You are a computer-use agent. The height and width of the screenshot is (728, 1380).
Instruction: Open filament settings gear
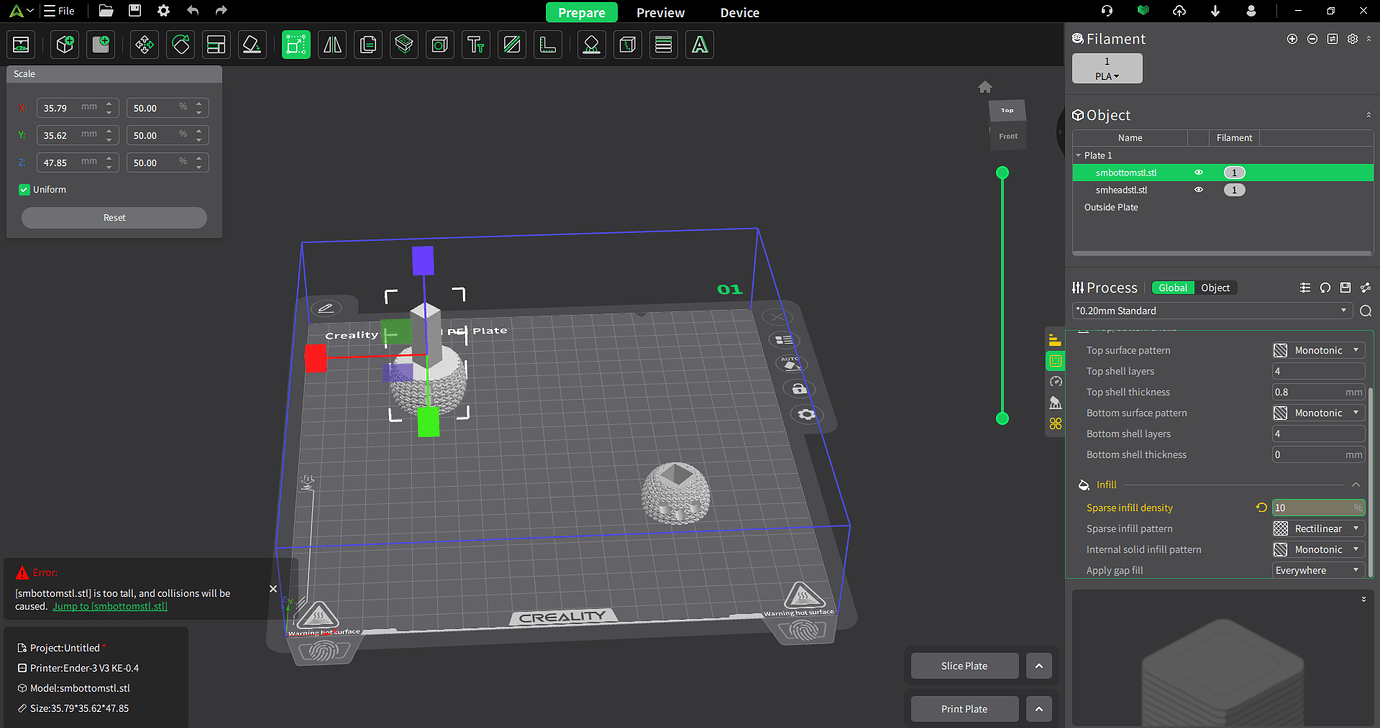pyautogui.click(x=1352, y=39)
